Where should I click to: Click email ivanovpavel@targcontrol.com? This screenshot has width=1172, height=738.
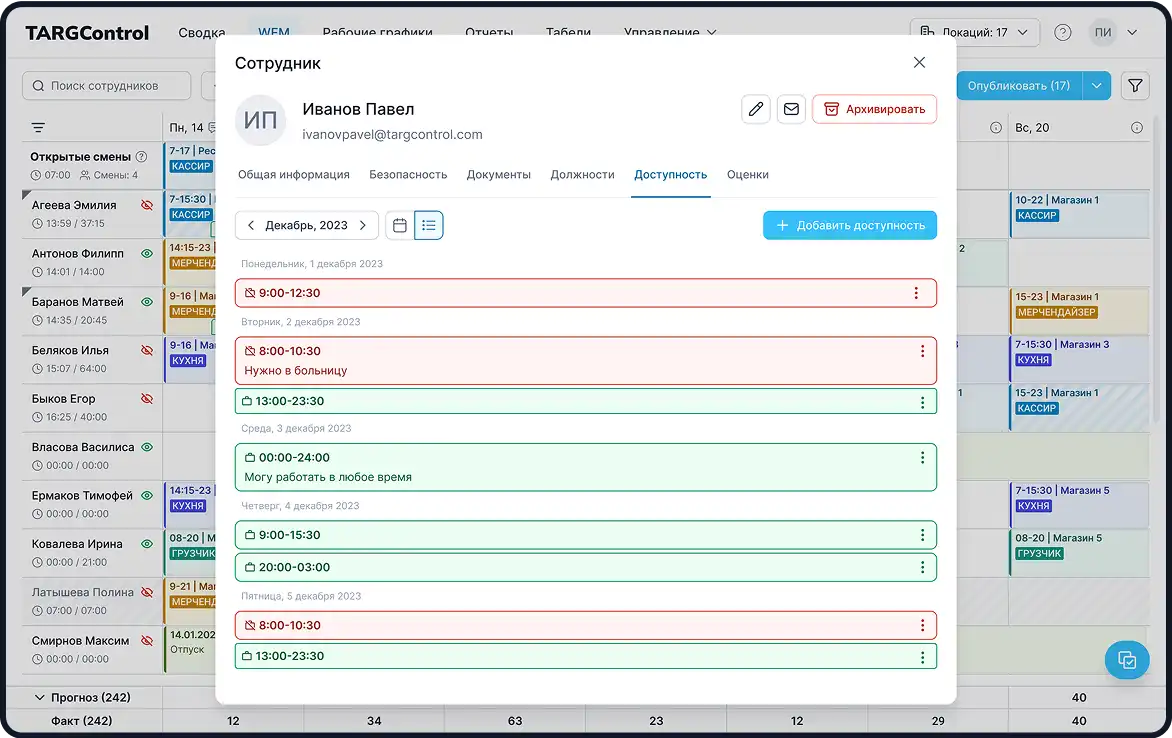pos(392,135)
